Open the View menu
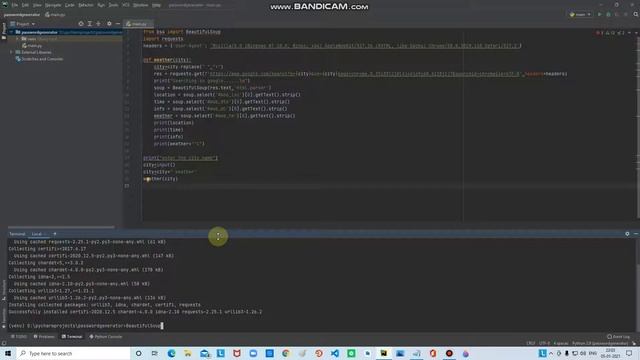The height and width of the screenshot is (360, 640). [x=37, y=5]
